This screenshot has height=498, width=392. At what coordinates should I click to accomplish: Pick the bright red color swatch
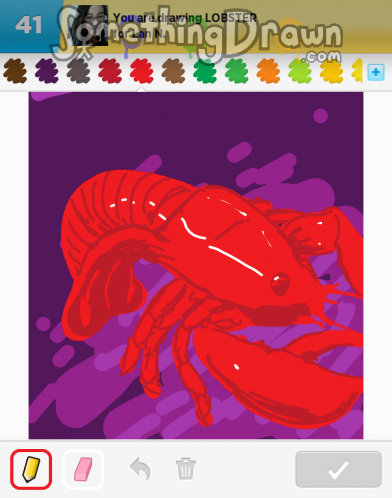[x=142, y=71]
